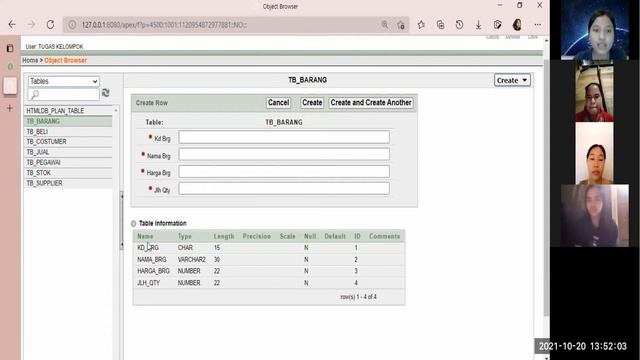640x360 pixels.
Task: Select the TB_COSTUMER table
Action: pos(68,142)
